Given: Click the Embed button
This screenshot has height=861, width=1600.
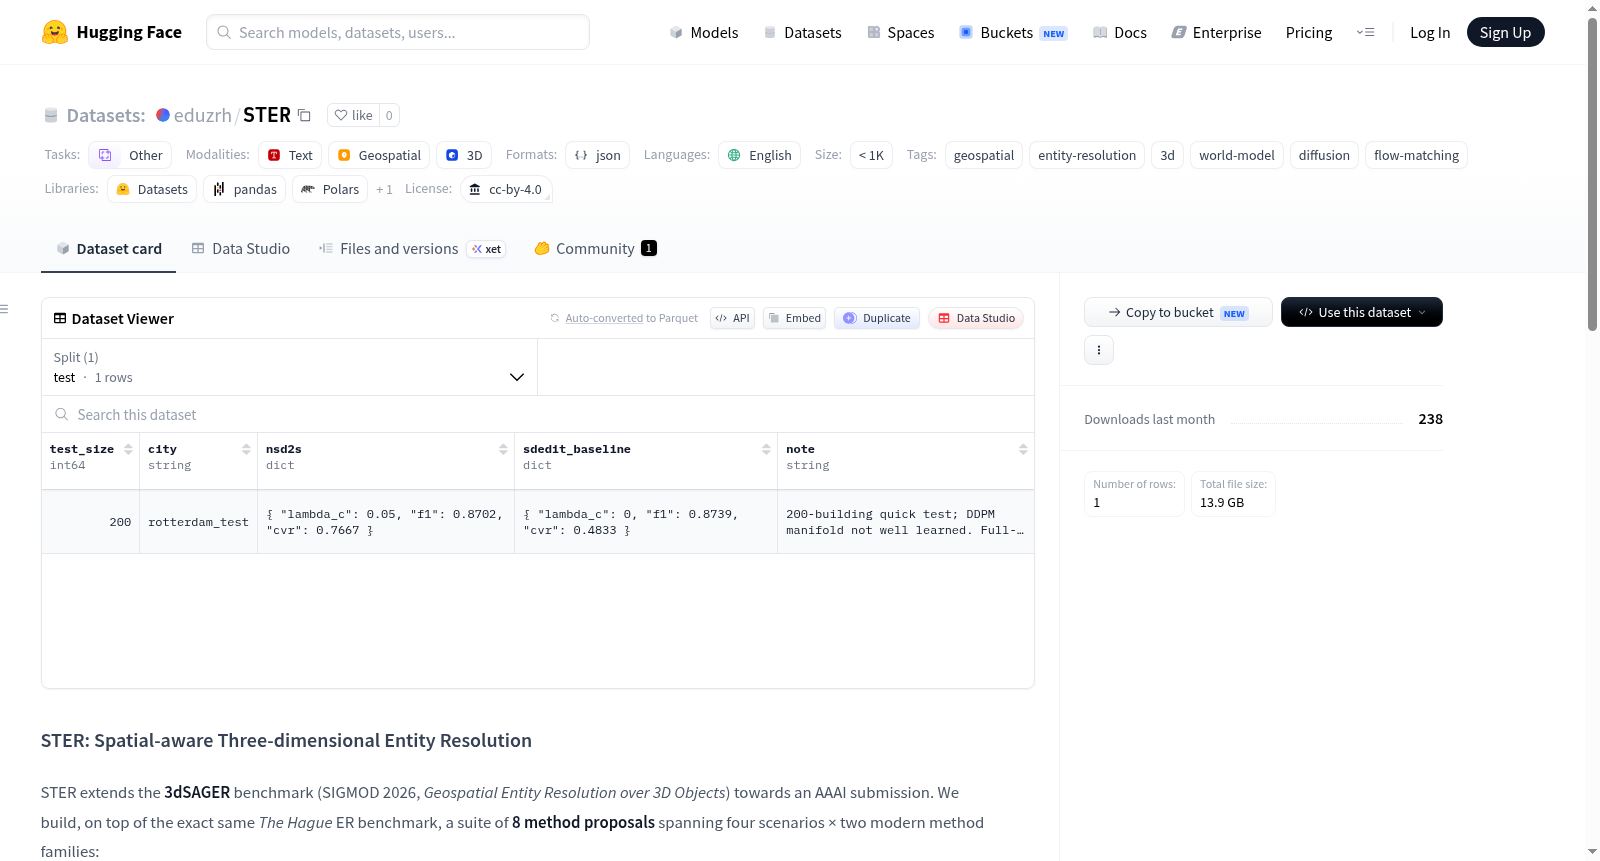Looking at the screenshot, I should [794, 318].
